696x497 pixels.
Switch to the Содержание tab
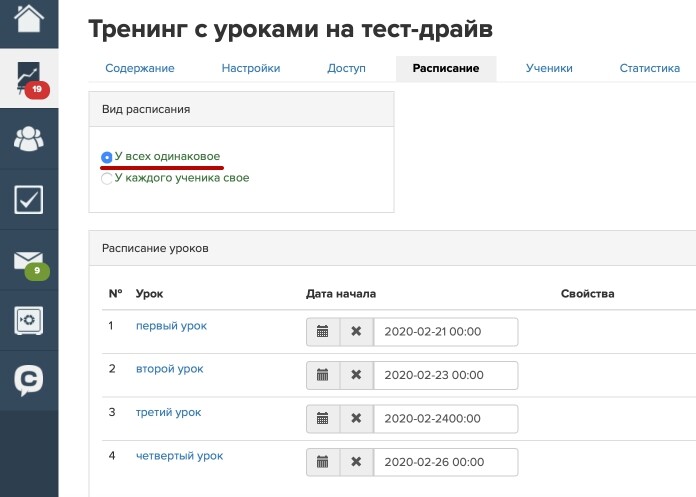(140, 68)
